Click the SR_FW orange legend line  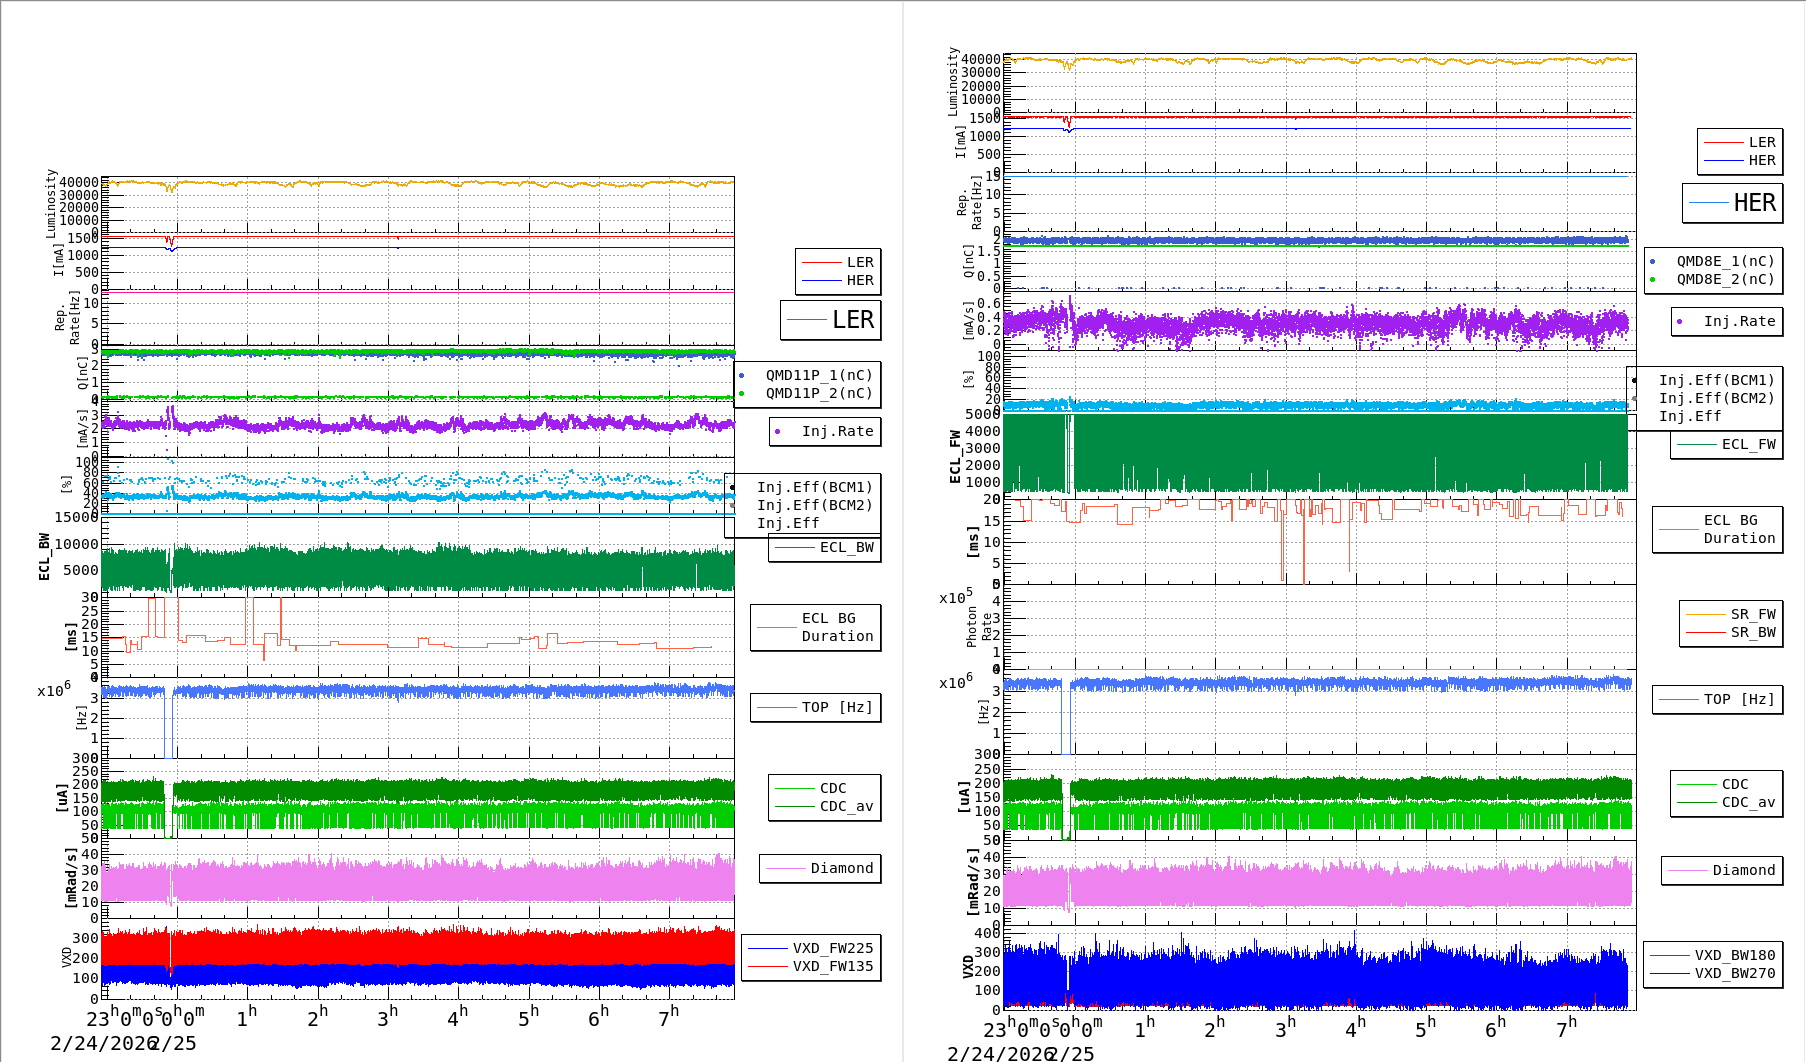(x=1705, y=615)
